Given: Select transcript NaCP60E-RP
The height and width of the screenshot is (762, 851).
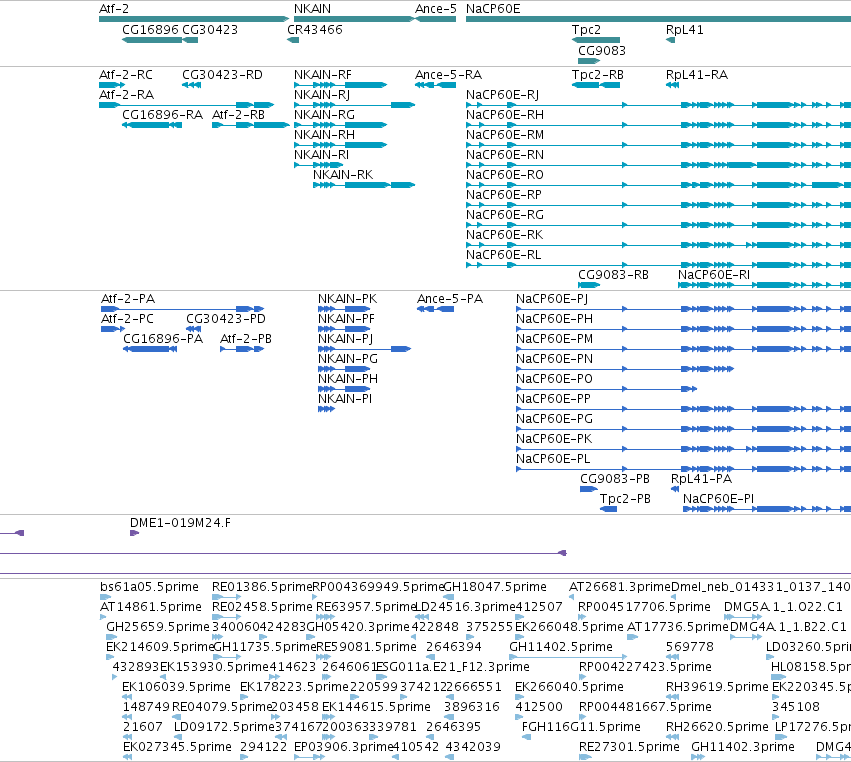Looking at the screenshot, I should (504, 195).
